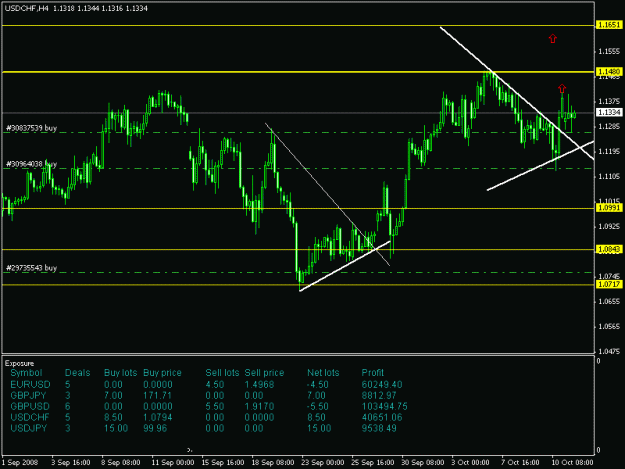Click the 1.0475 price scale label
625x469 pixels.
pyautogui.click(x=609, y=351)
